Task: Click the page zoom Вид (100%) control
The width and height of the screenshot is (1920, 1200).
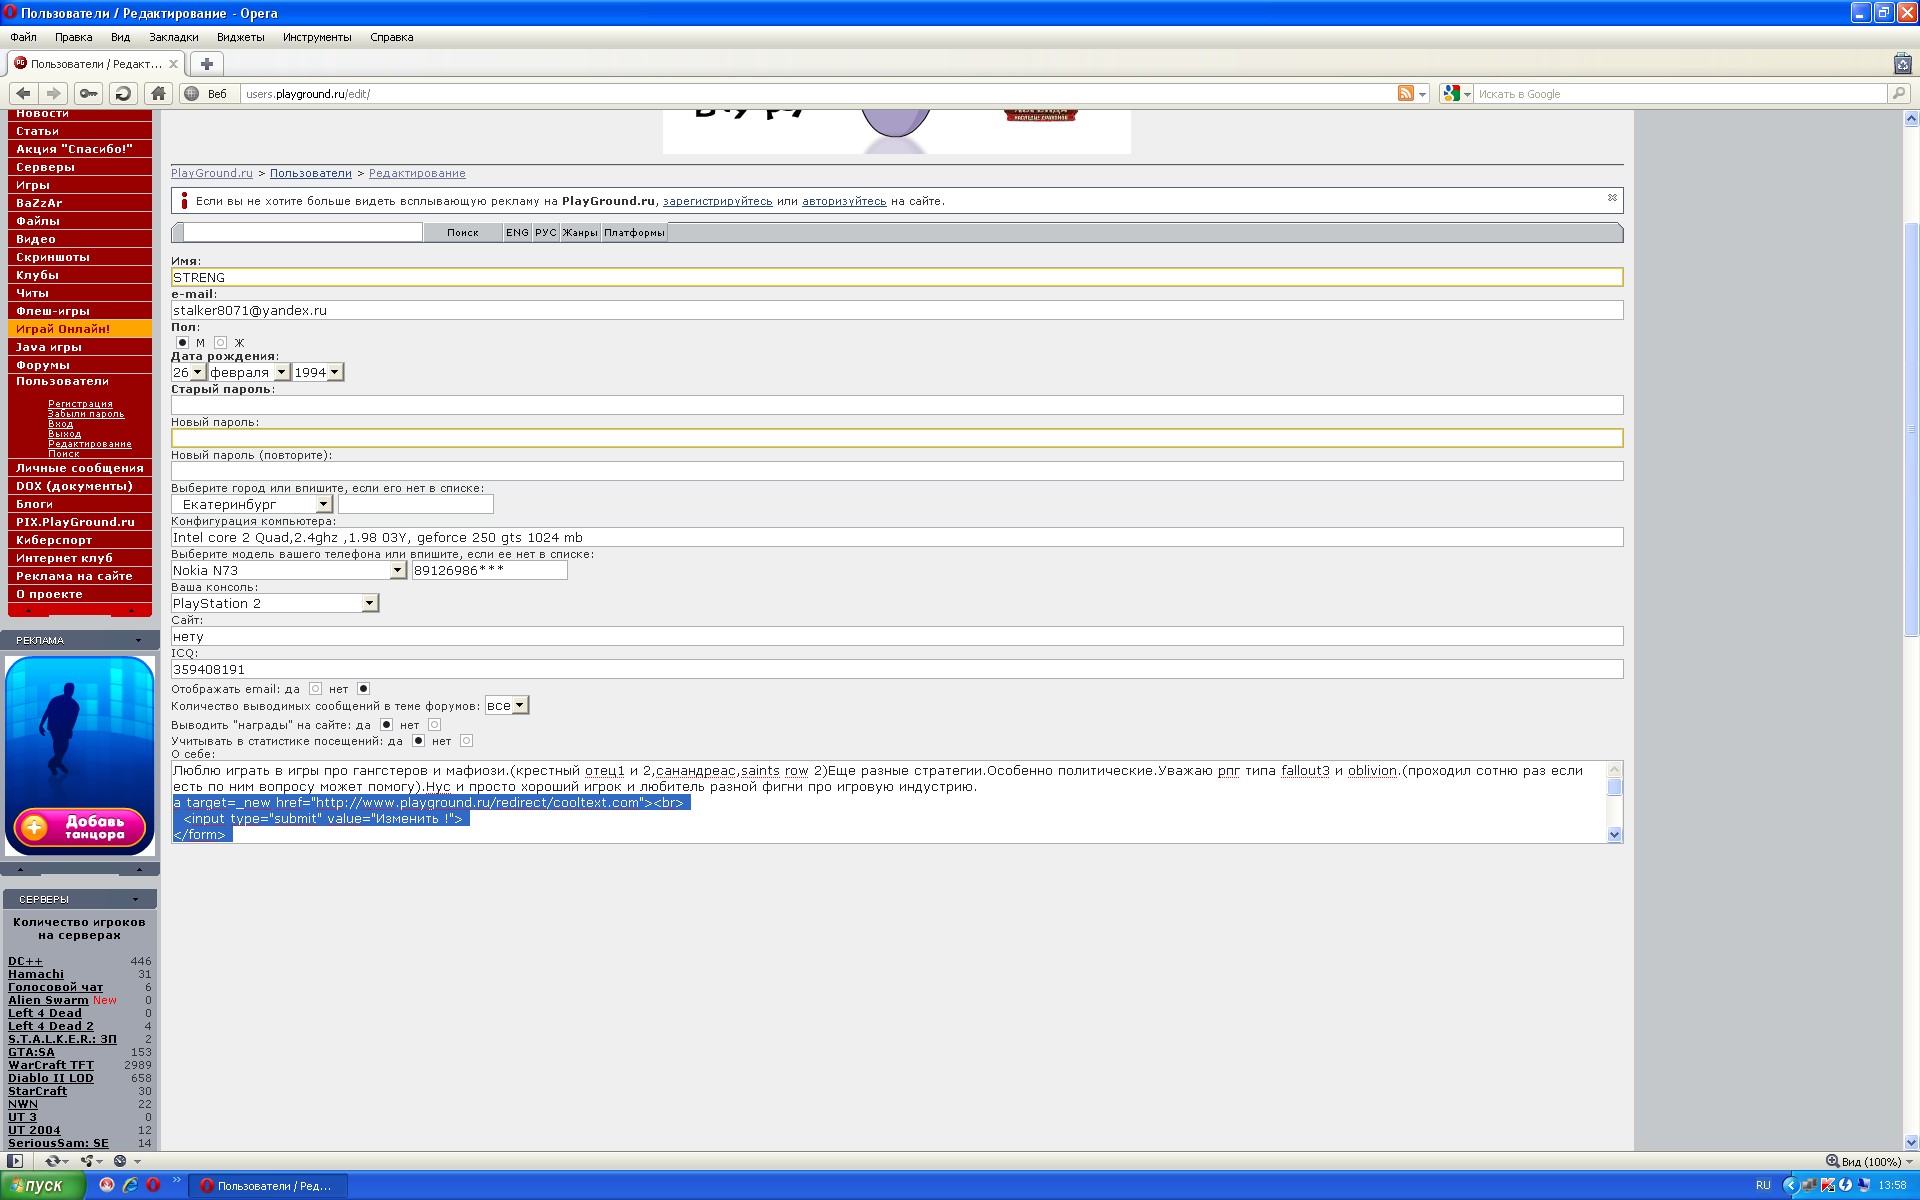Action: coord(1869,1162)
